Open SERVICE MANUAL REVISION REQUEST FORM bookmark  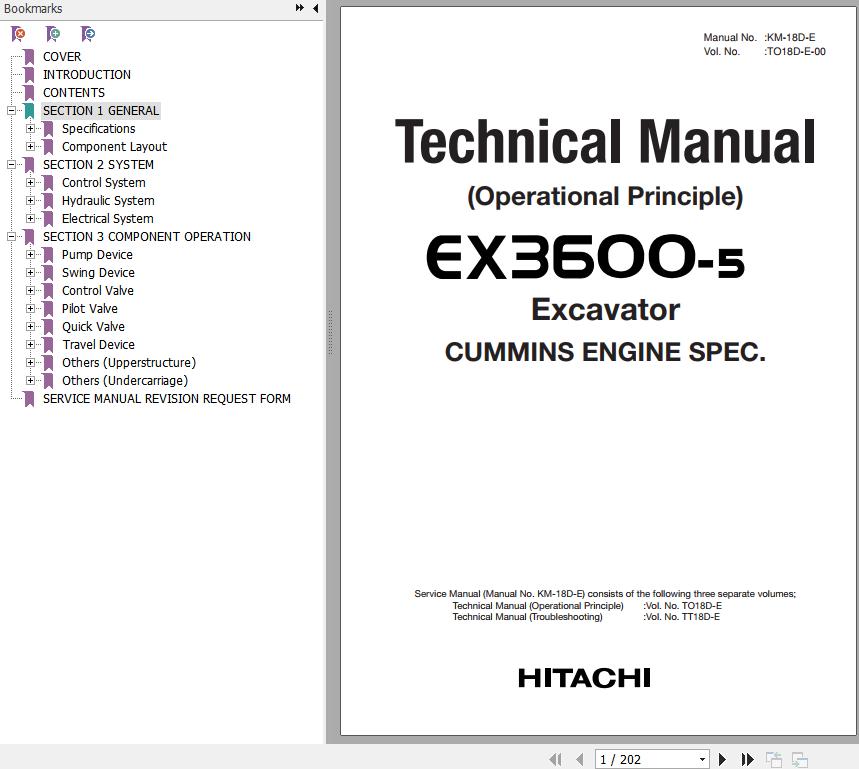click(166, 399)
